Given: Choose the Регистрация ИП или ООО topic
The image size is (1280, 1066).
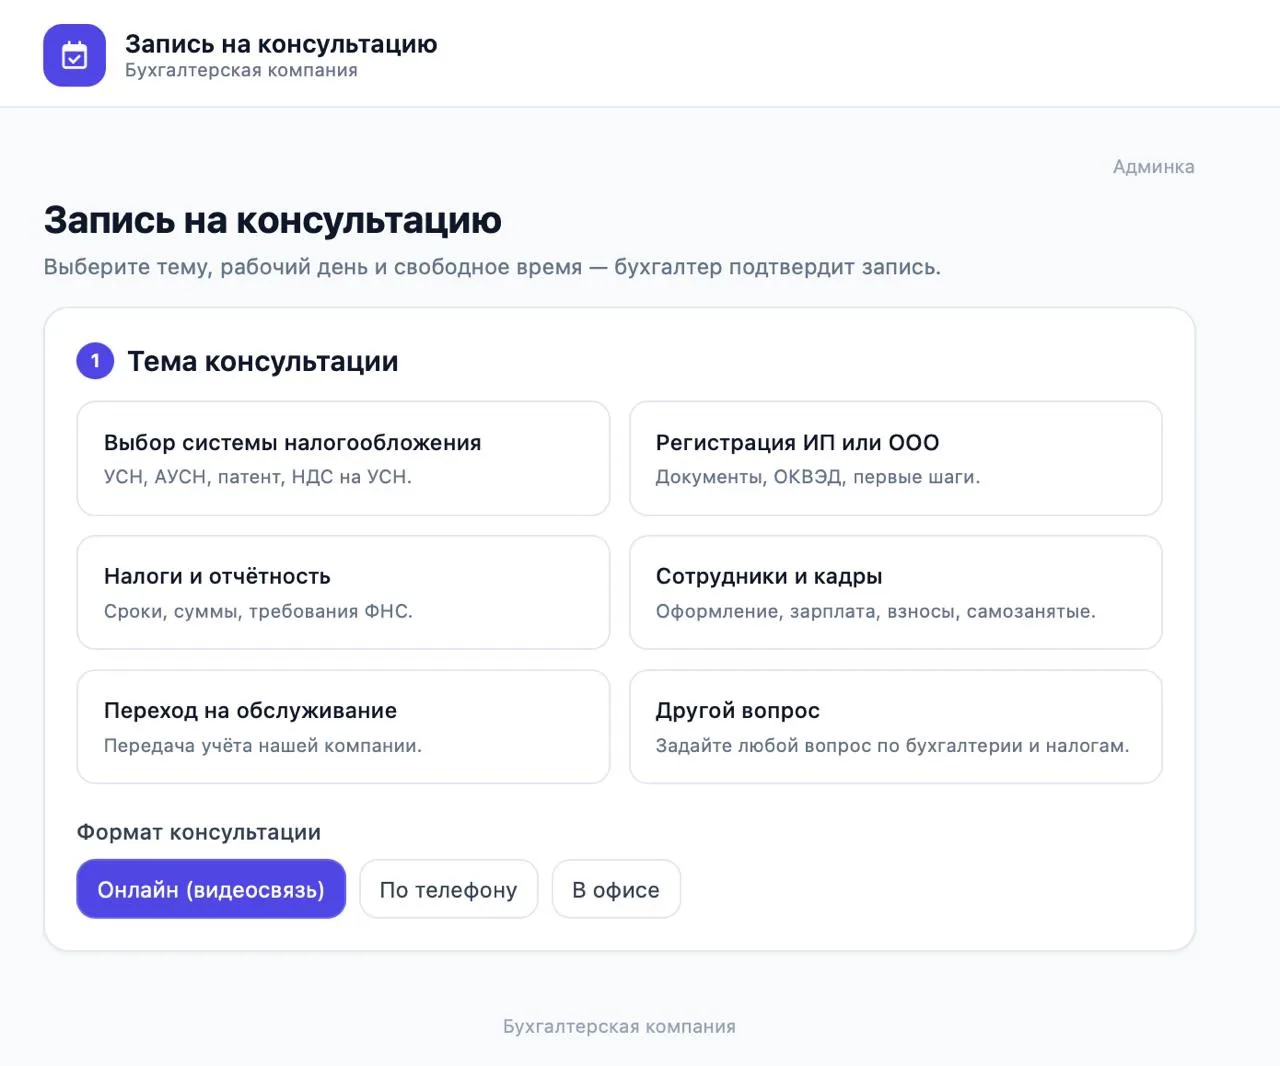Looking at the screenshot, I should (x=895, y=459).
